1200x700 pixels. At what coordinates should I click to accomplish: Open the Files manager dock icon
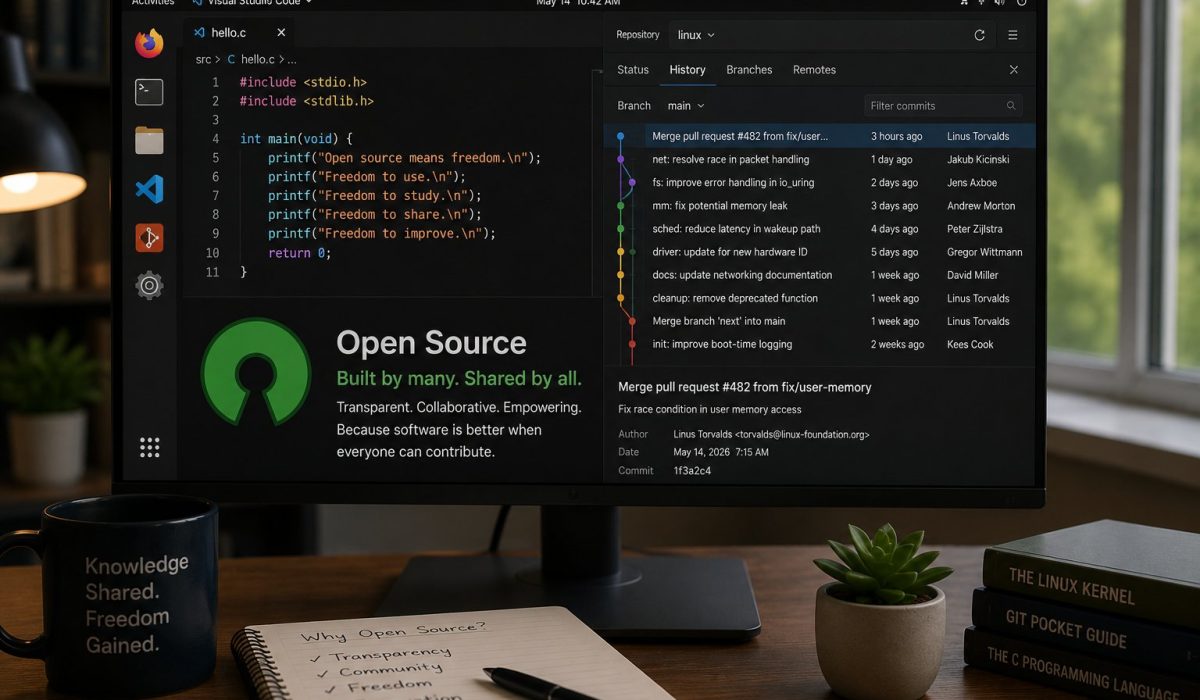click(149, 140)
